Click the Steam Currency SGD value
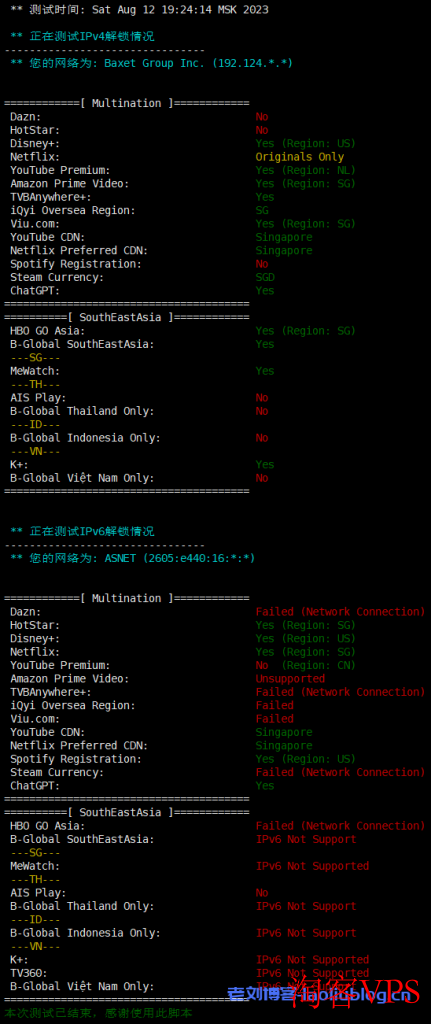The image size is (431, 1024). [265, 278]
